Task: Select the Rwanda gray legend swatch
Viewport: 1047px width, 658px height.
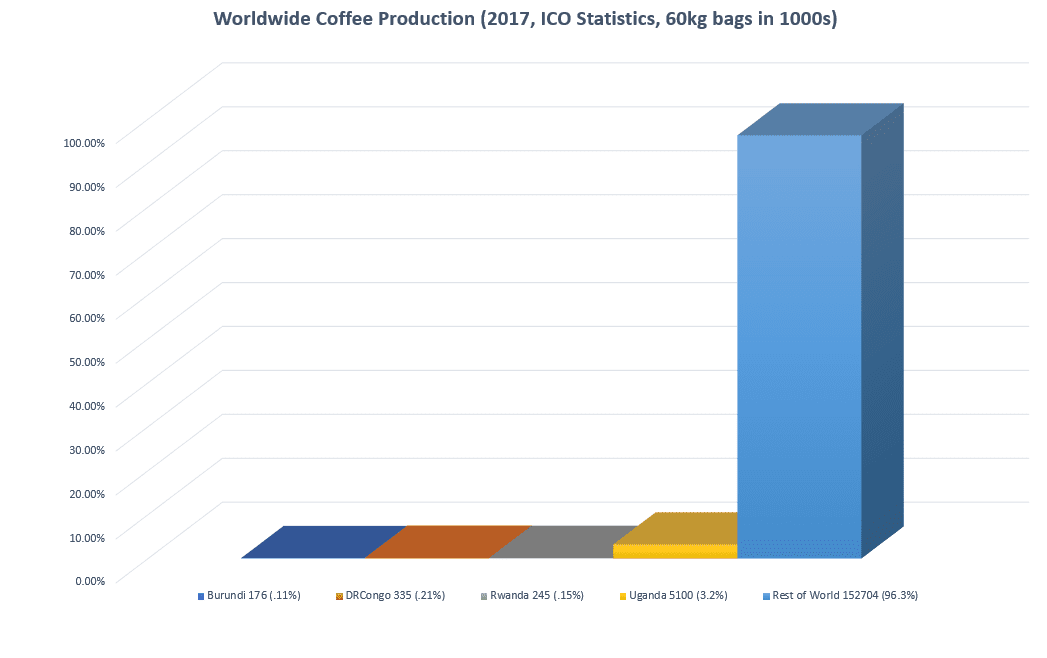Action: [484, 596]
